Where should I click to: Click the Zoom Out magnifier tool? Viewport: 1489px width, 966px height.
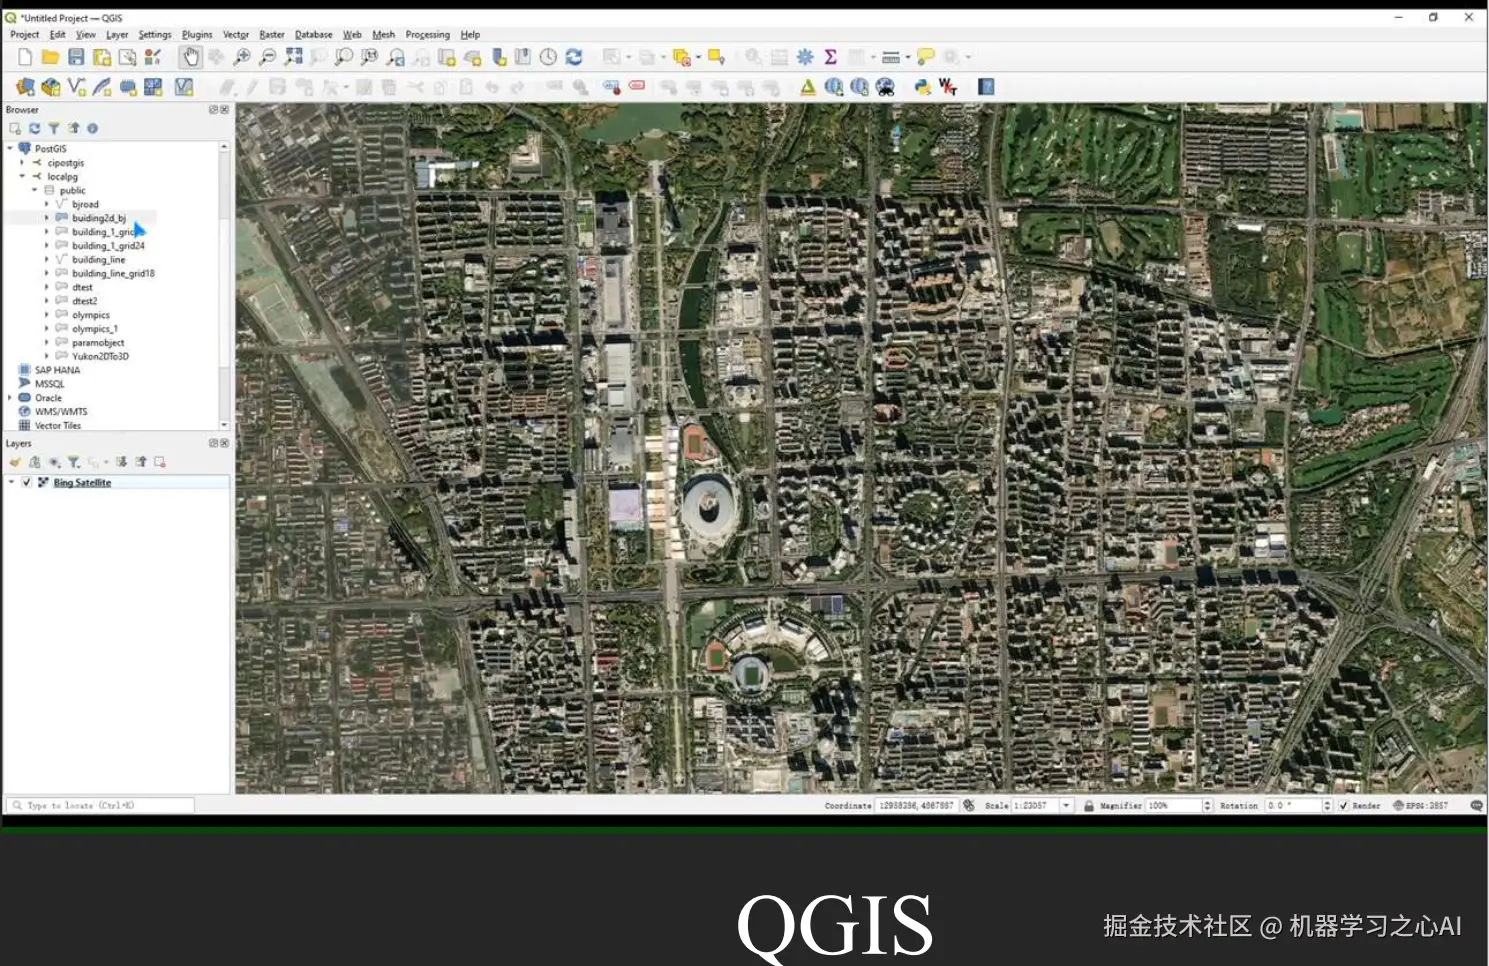tap(267, 57)
